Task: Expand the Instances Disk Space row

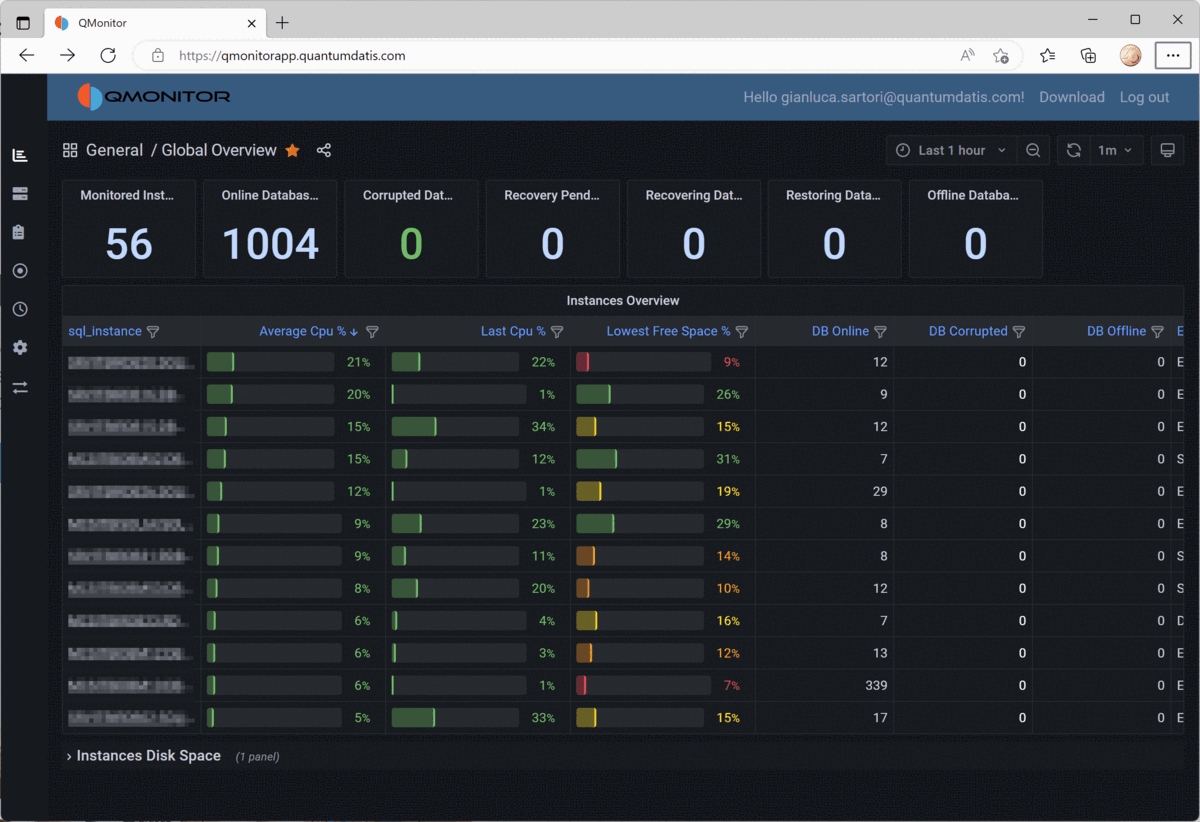Action: point(148,756)
